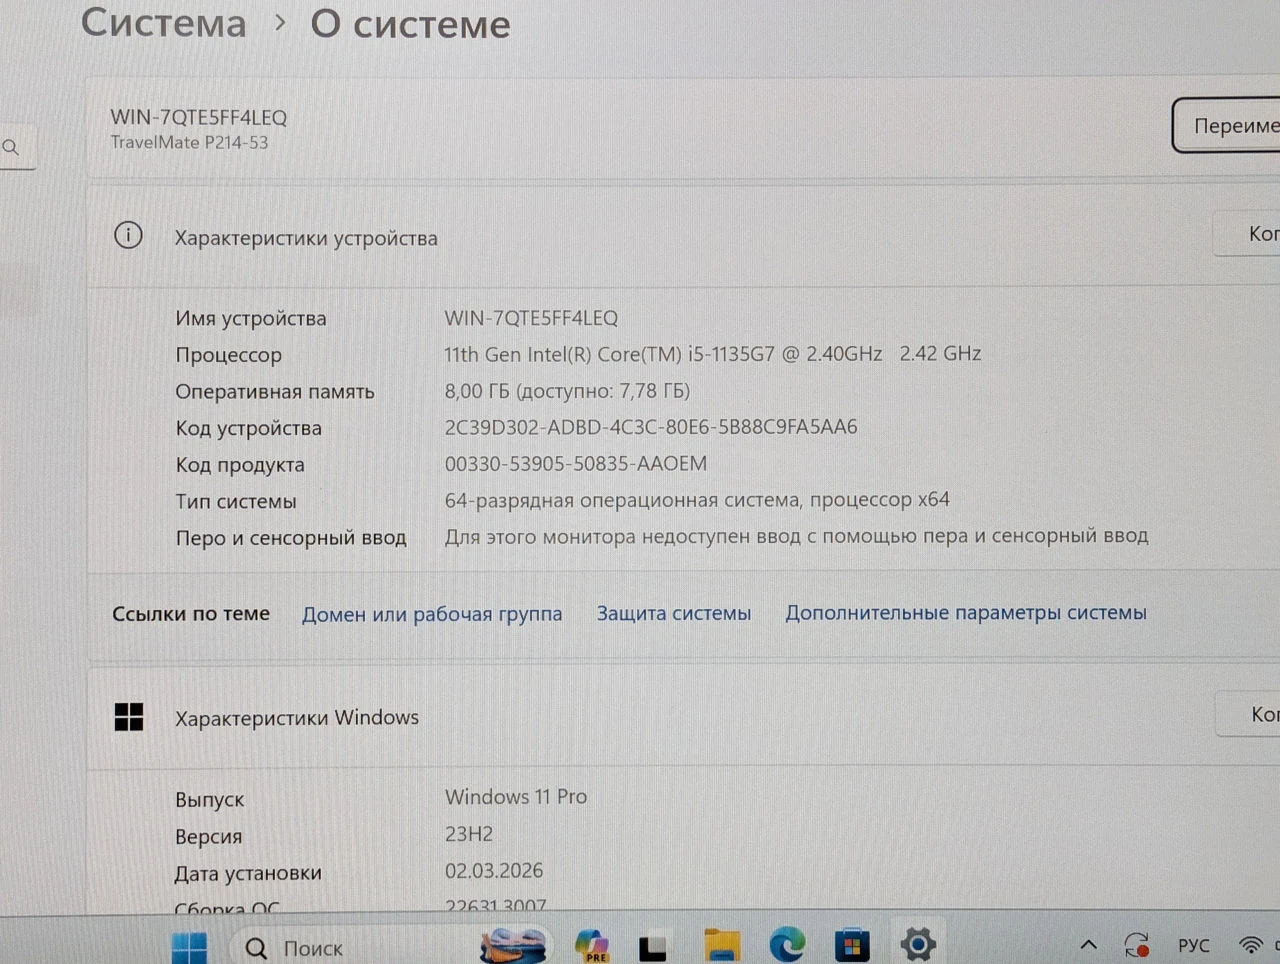Switch input language via РУС indicator
This screenshot has height=964, width=1280.
1194,946
